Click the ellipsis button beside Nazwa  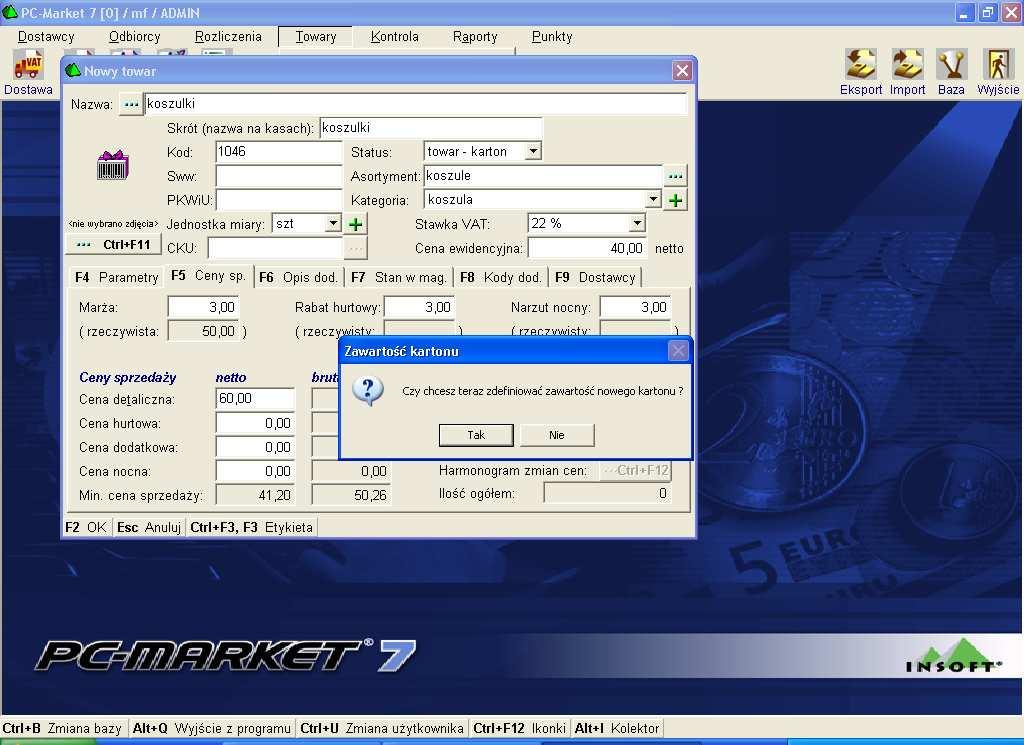(x=131, y=104)
